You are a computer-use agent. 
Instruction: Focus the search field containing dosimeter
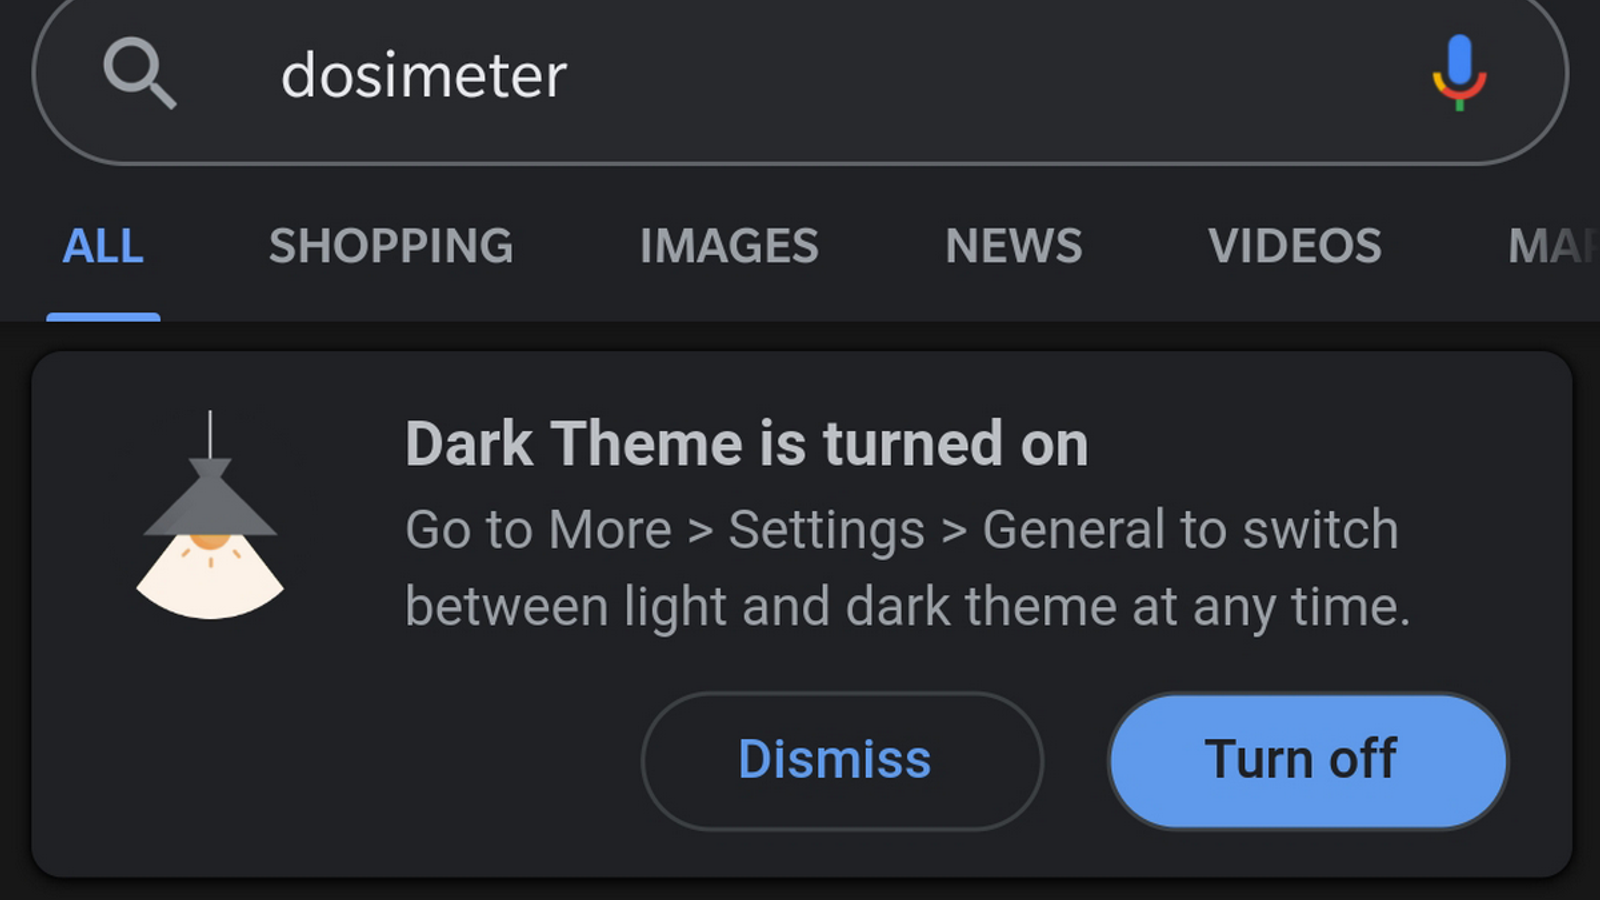[424, 75]
